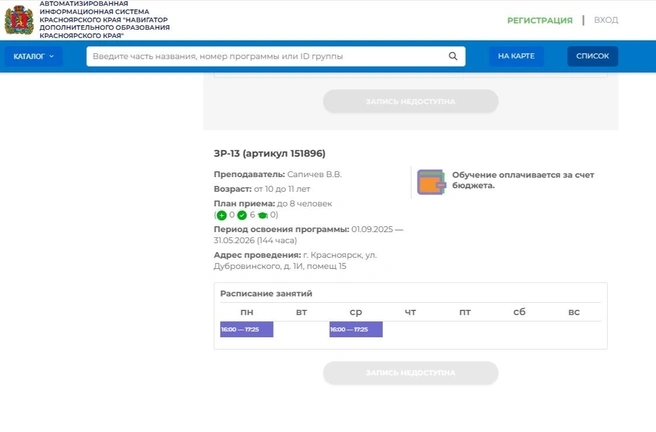Click the green plus applications icon
656x432 pixels.
(222, 215)
